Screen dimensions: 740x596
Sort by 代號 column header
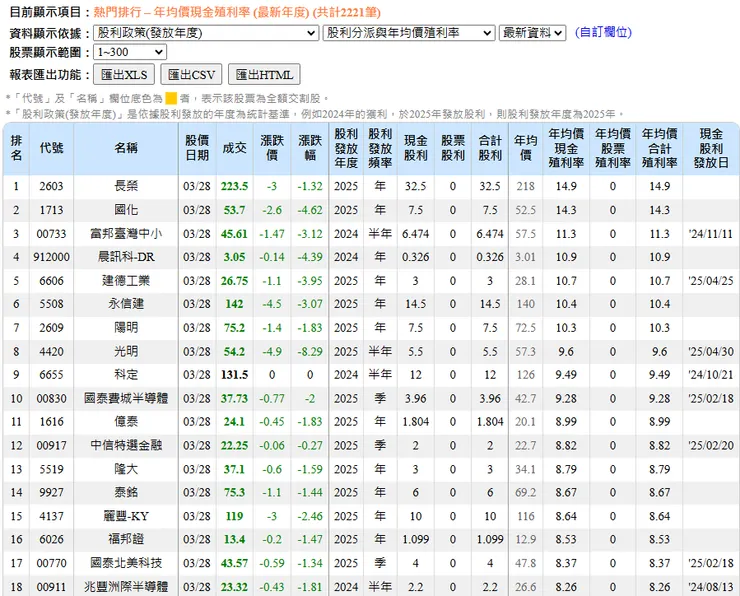tap(51, 148)
